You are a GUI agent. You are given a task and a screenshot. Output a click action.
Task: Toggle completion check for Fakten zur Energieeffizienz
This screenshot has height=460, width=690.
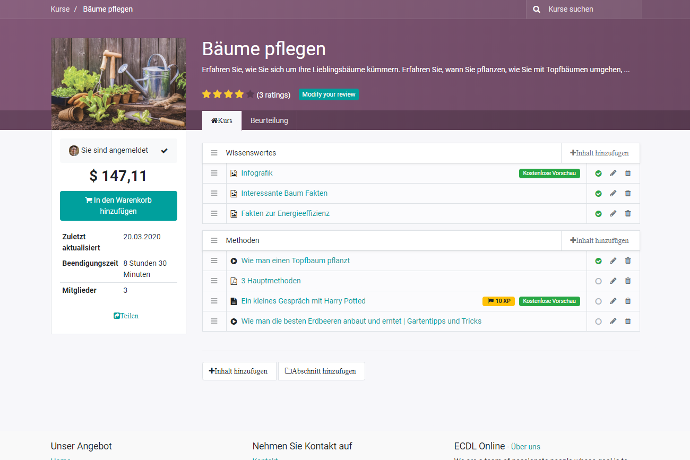598,214
